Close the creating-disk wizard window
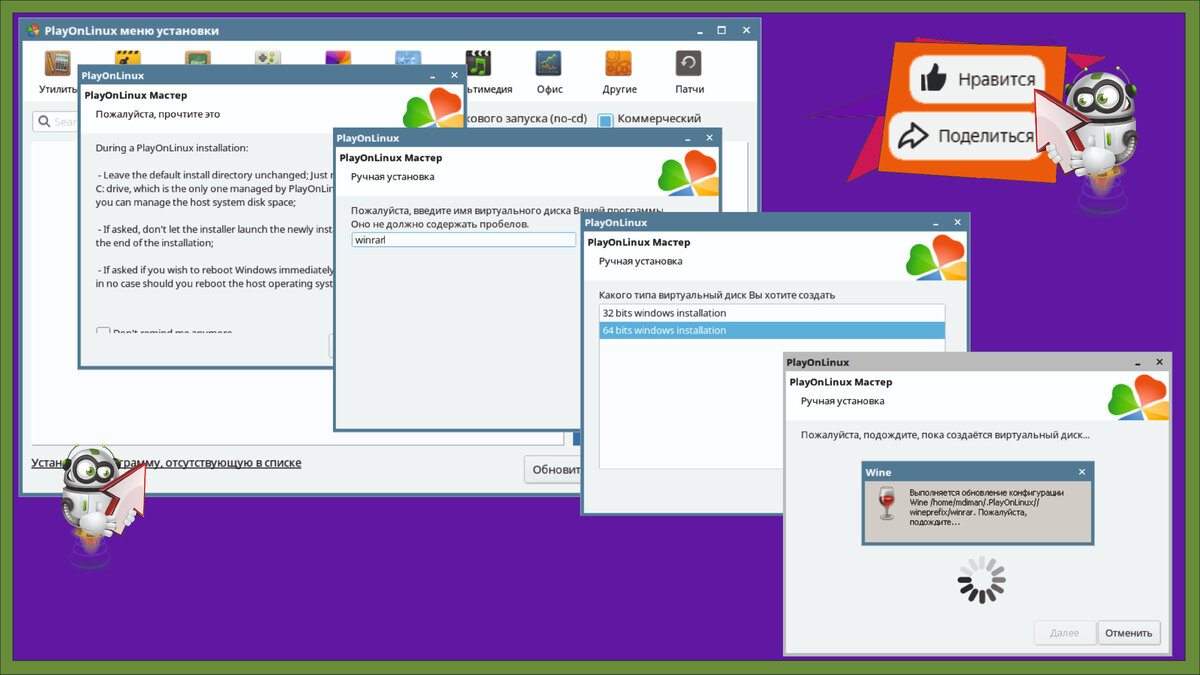The image size is (1200, 675). pyautogui.click(x=1159, y=362)
